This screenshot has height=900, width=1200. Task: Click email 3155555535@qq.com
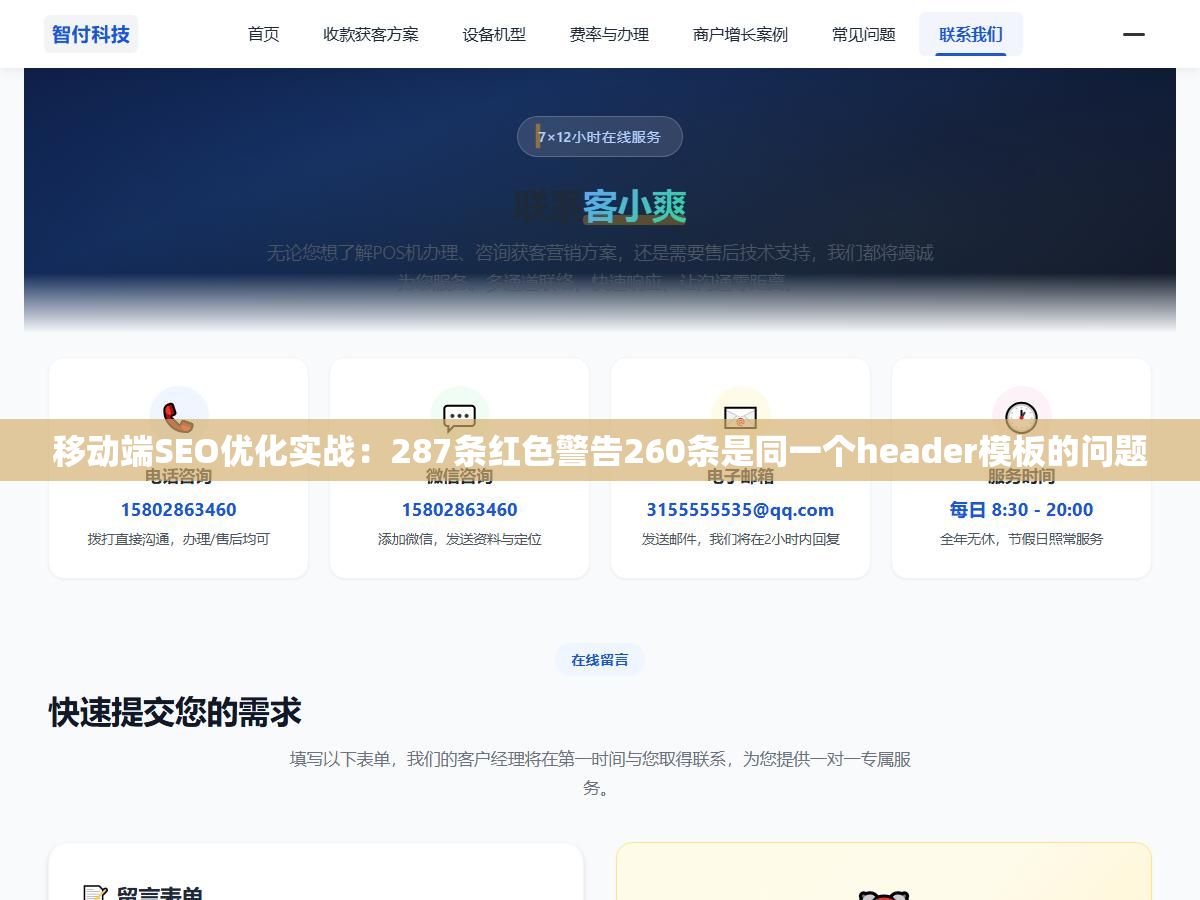[x=740, y=509]
